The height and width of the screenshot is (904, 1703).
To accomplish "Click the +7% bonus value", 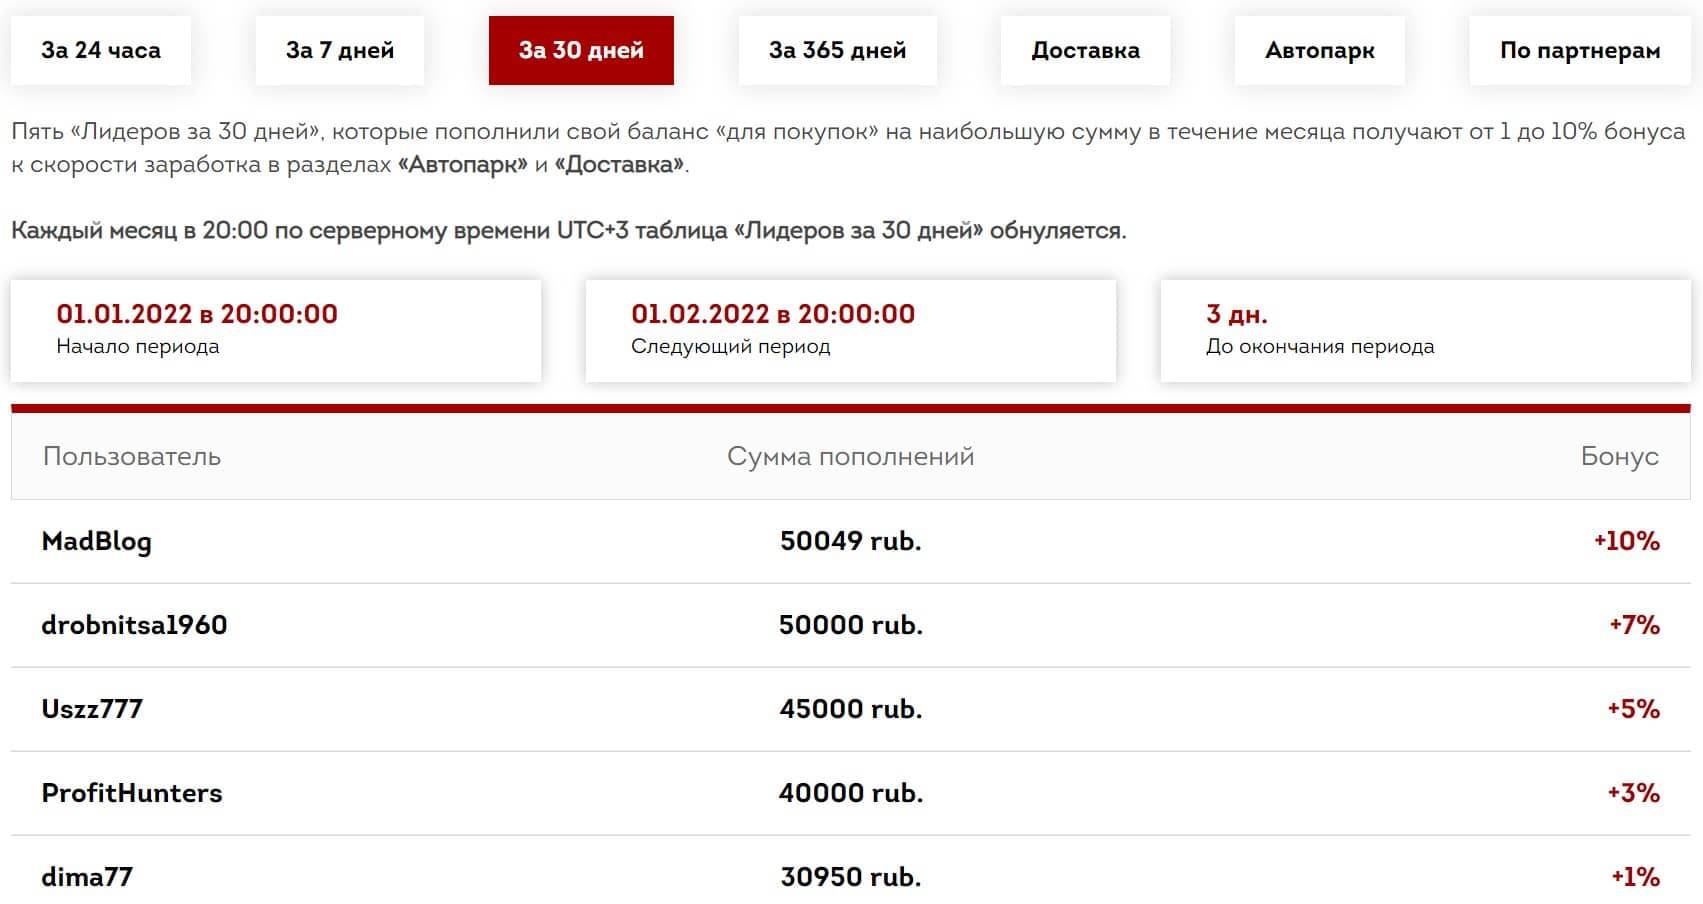I will [1635, 625].
